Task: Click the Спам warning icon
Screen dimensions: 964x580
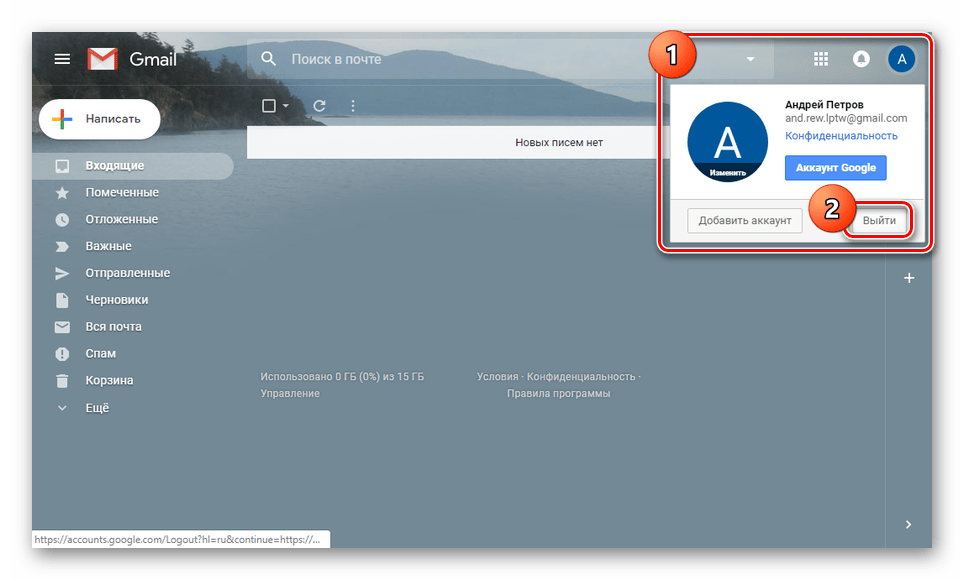Action: (62, 354)
